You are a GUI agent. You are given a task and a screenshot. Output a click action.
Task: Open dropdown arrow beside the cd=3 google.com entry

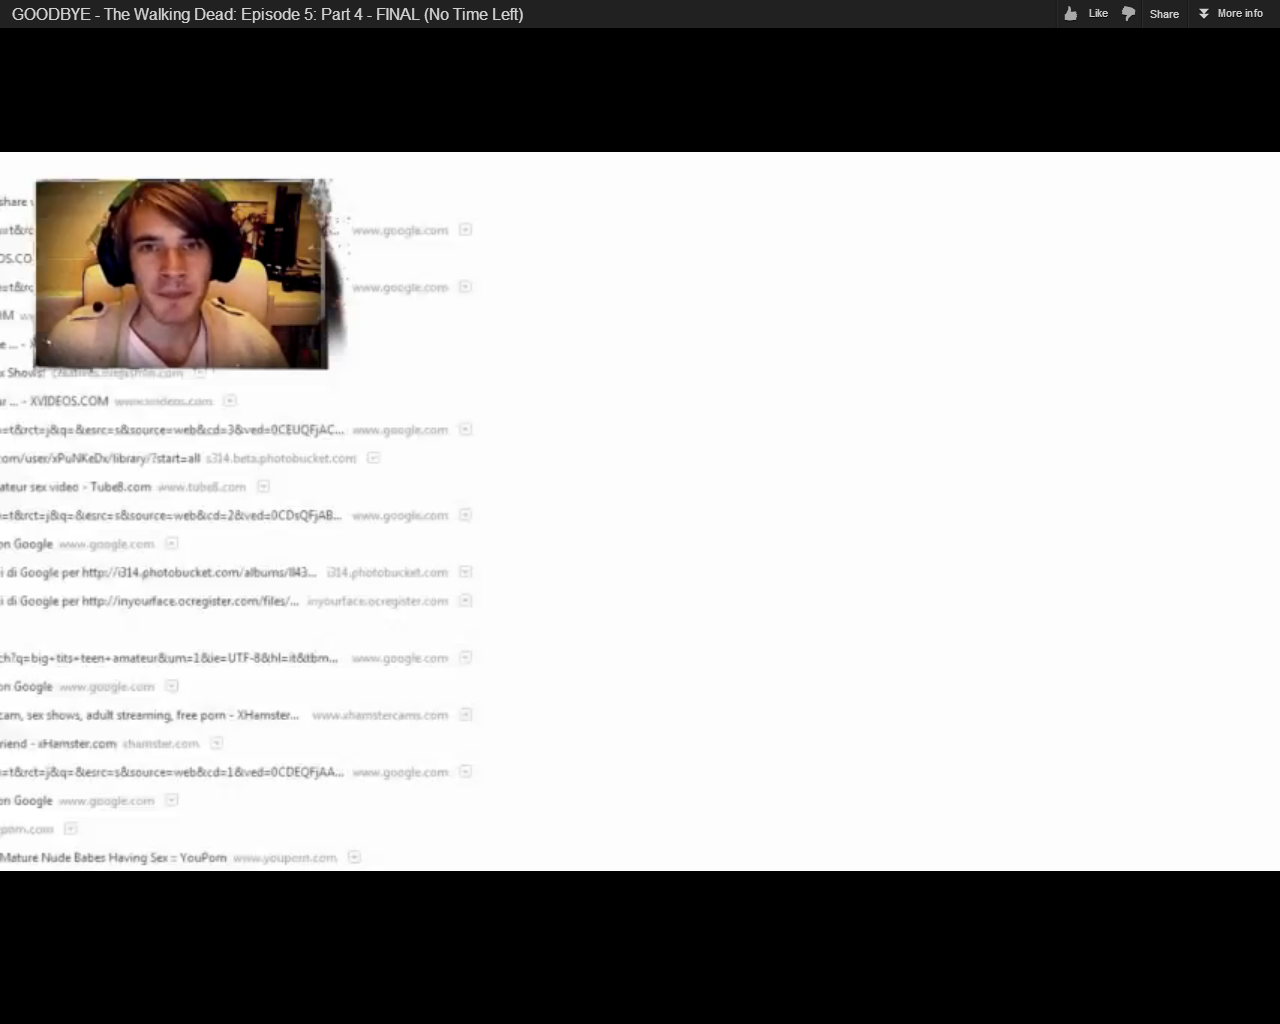(x=465, y=429)
